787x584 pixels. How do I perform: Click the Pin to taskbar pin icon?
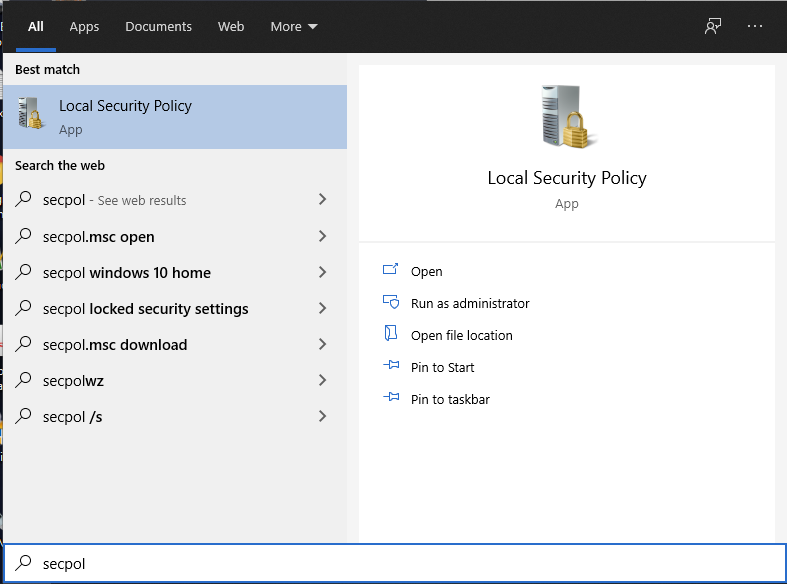coord(391,399)
